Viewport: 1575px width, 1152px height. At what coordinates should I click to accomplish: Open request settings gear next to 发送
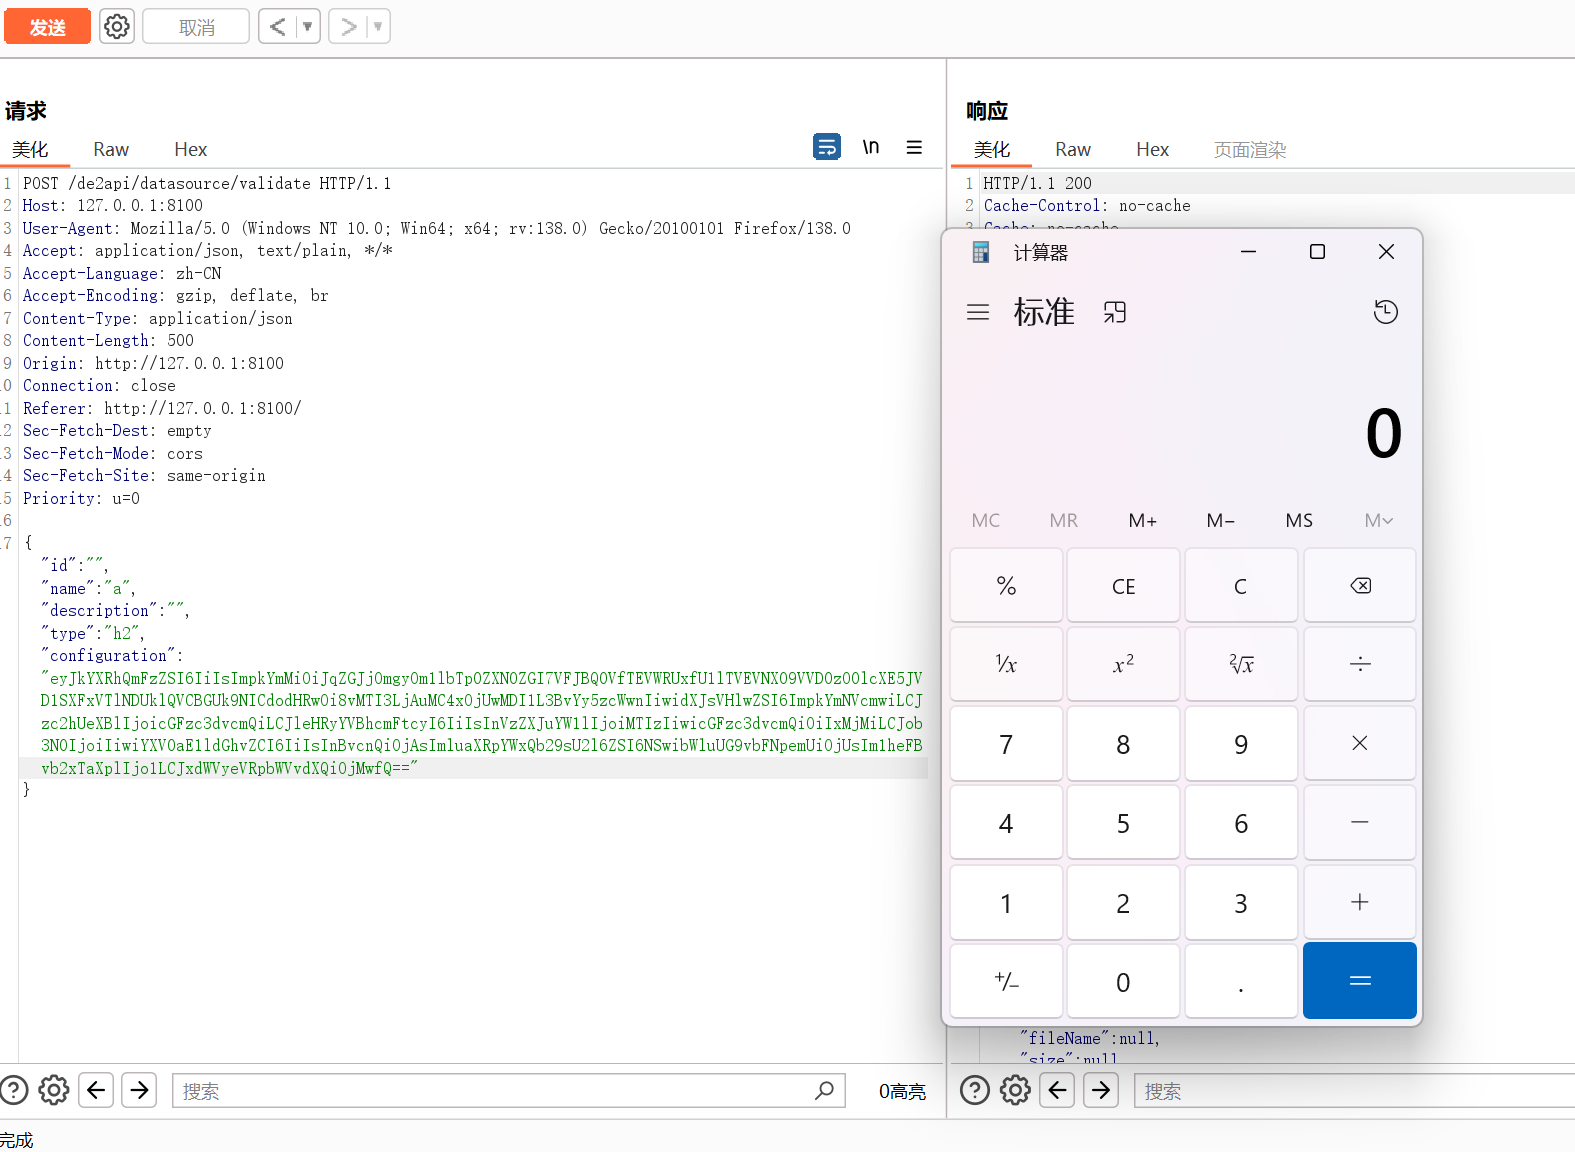click(117, 27)
